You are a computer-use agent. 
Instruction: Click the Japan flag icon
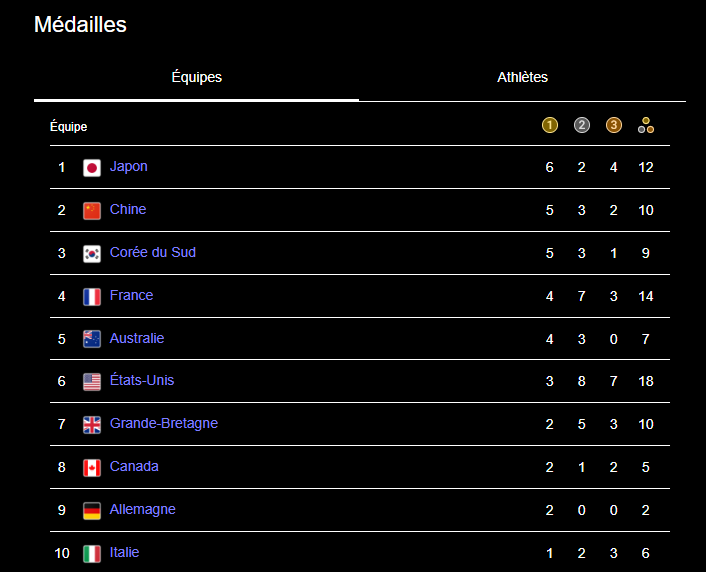(92, 168)
